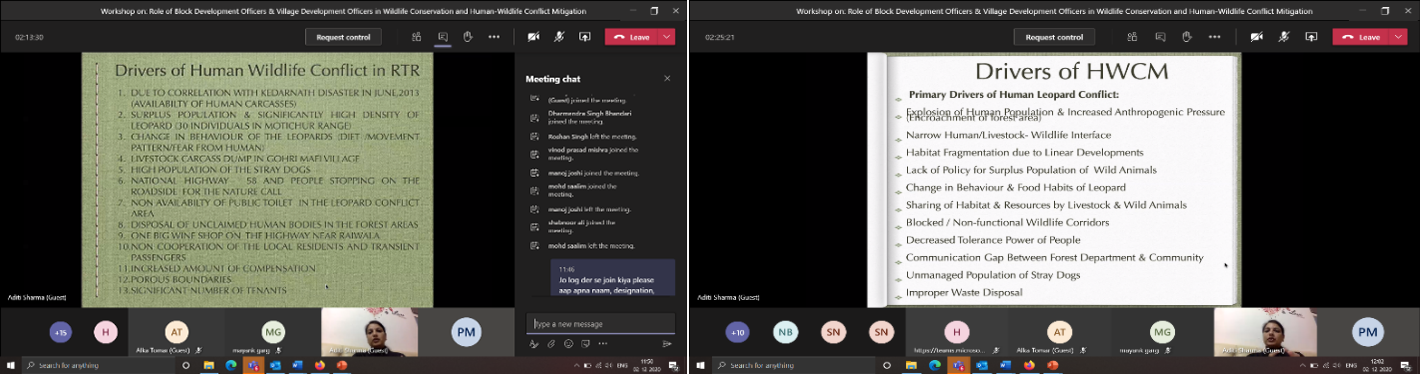The width and height of the screenshot is (1420, 374).
Task: Turn on camera in left Teams window
Action: click(x=534, y=37)
